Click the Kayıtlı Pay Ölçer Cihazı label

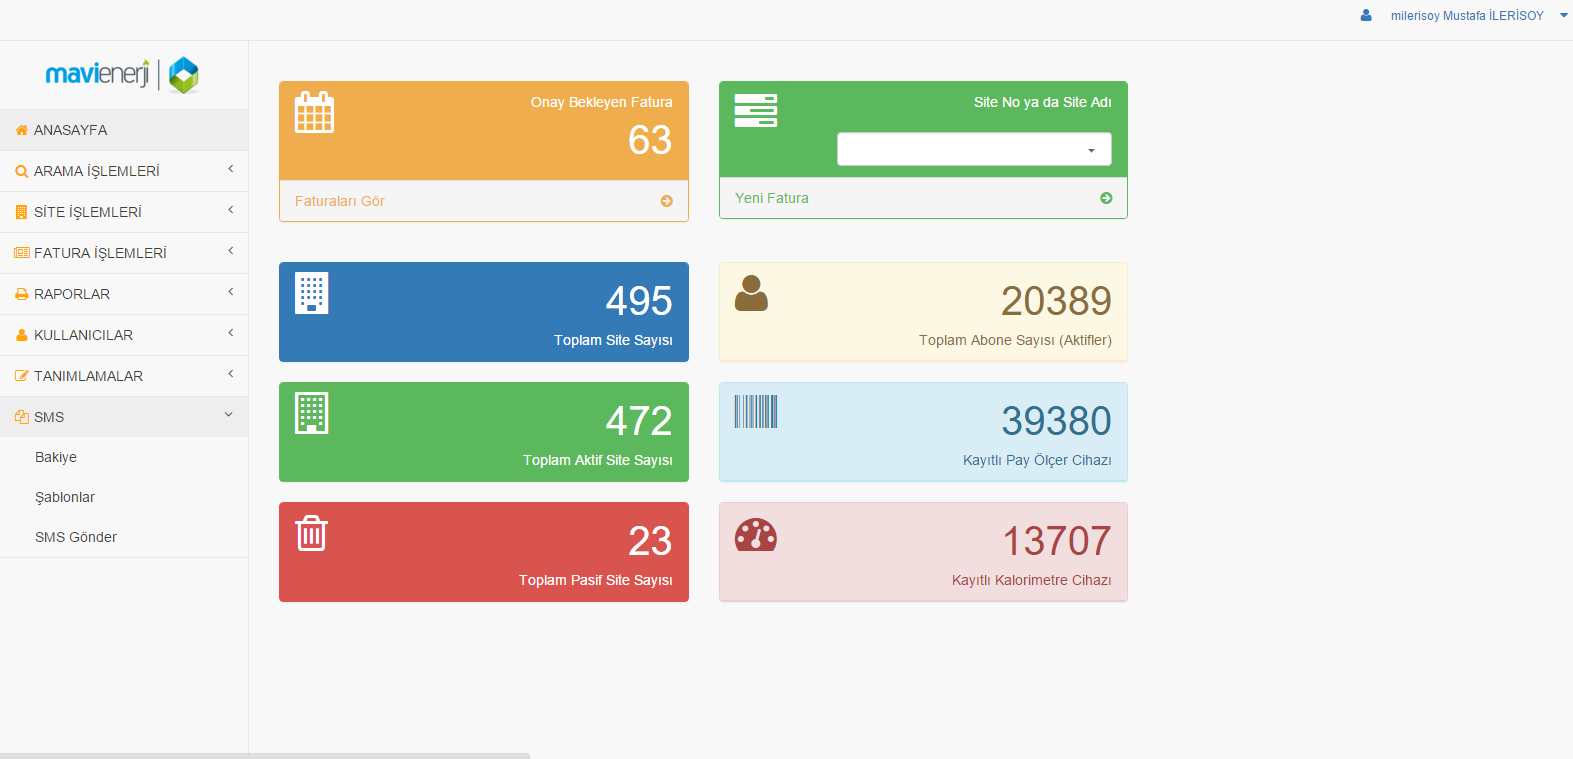tap(1037, 460)
